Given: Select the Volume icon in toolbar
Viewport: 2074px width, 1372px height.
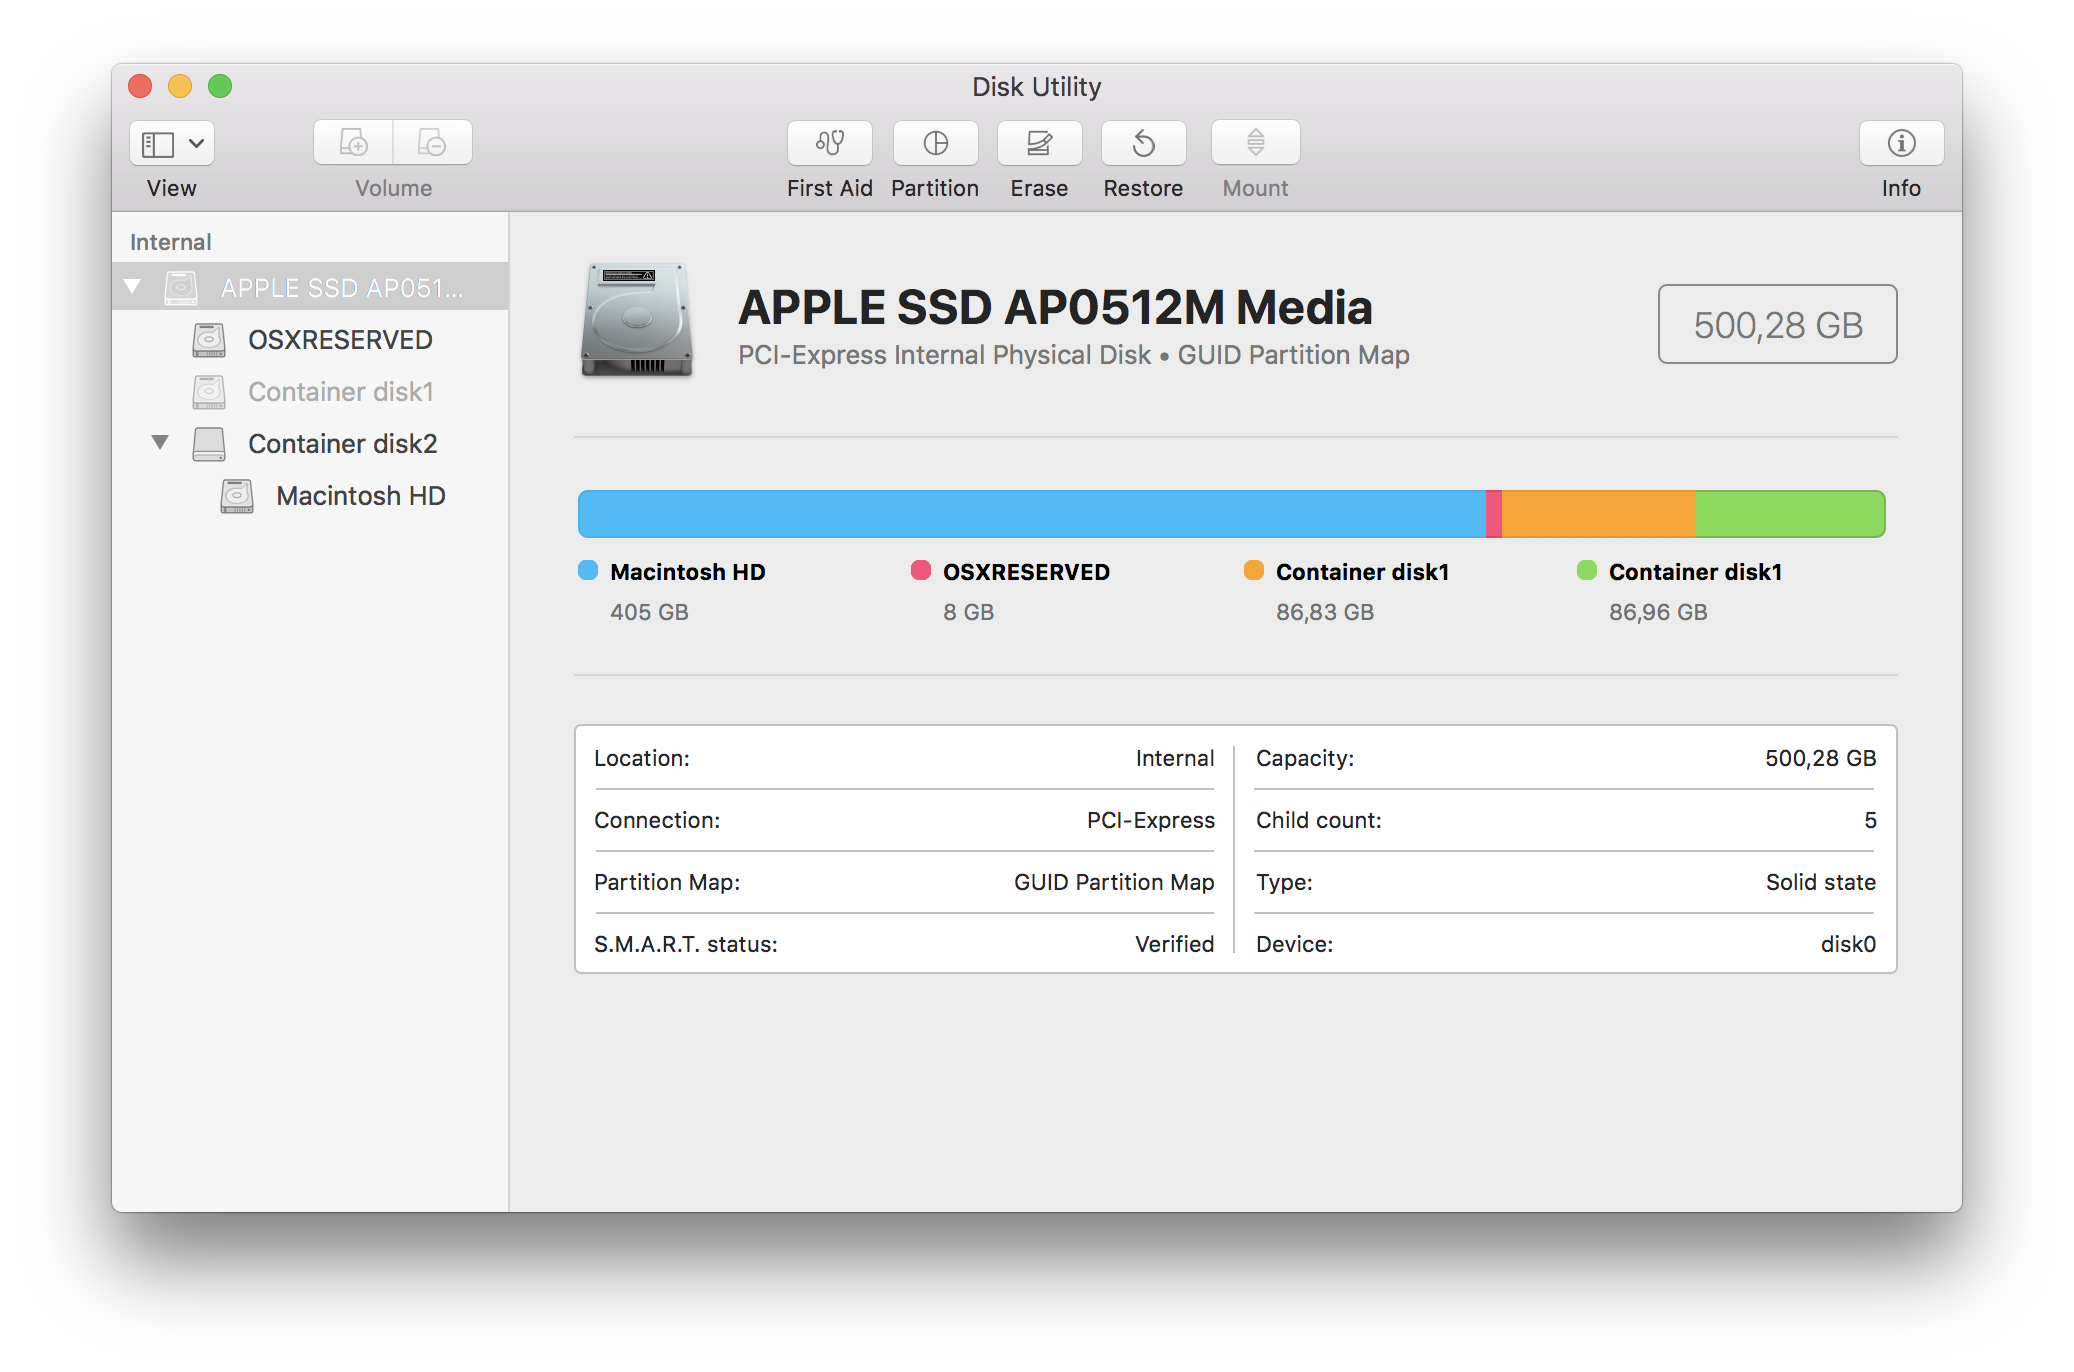Looking at the screenshot, I should [392, 149].
